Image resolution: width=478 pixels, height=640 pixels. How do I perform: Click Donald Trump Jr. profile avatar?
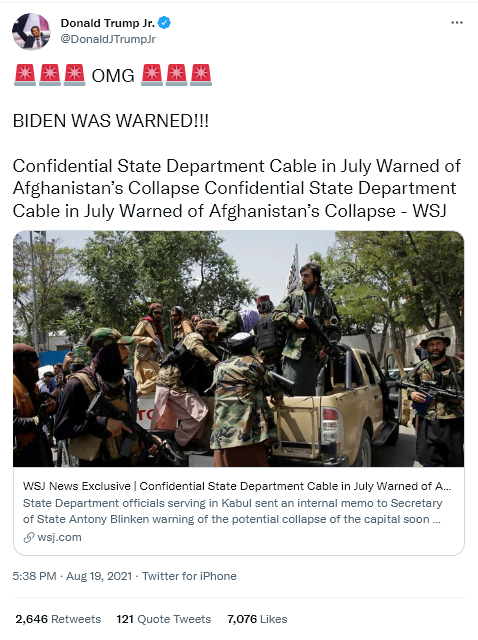31,31
